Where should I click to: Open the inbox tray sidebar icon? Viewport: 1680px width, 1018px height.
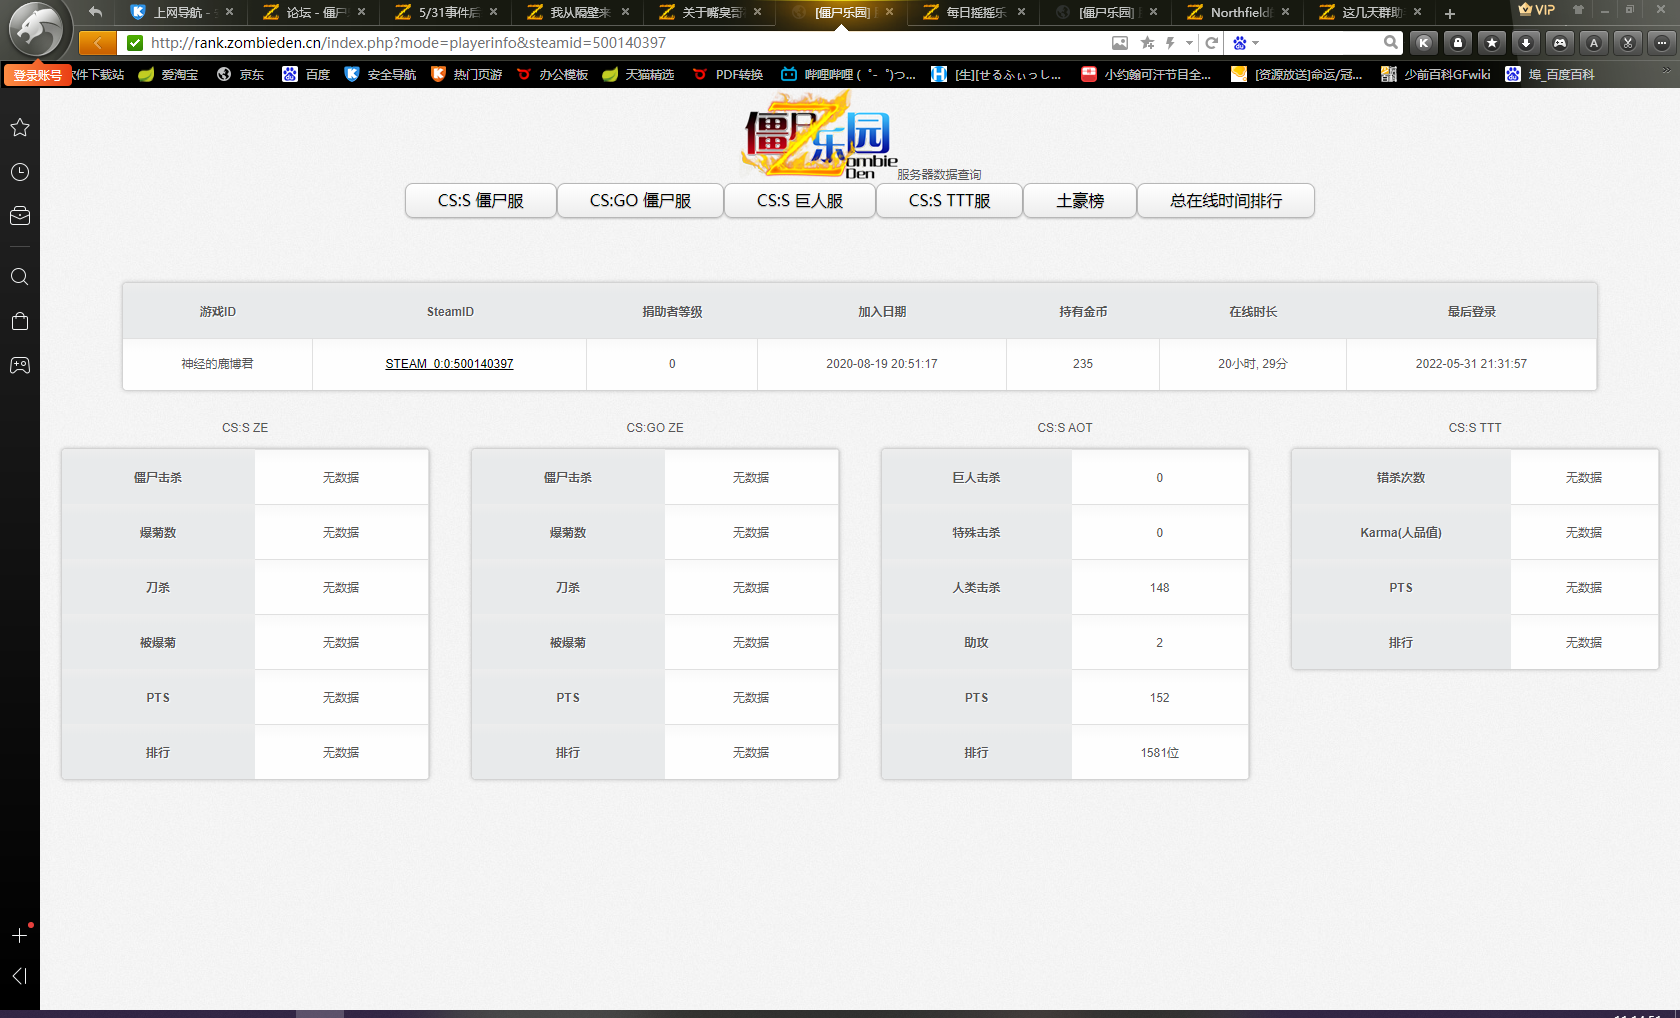tap(20, 216)
